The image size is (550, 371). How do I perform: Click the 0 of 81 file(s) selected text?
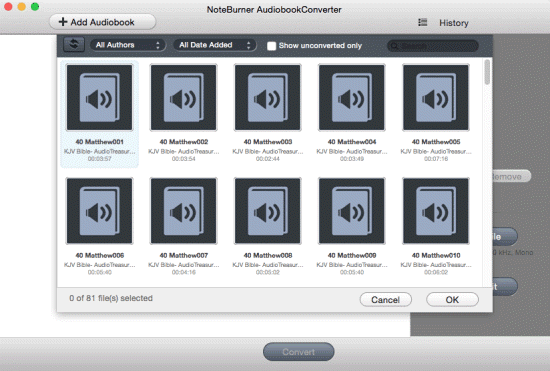click(x=111, y=298)
